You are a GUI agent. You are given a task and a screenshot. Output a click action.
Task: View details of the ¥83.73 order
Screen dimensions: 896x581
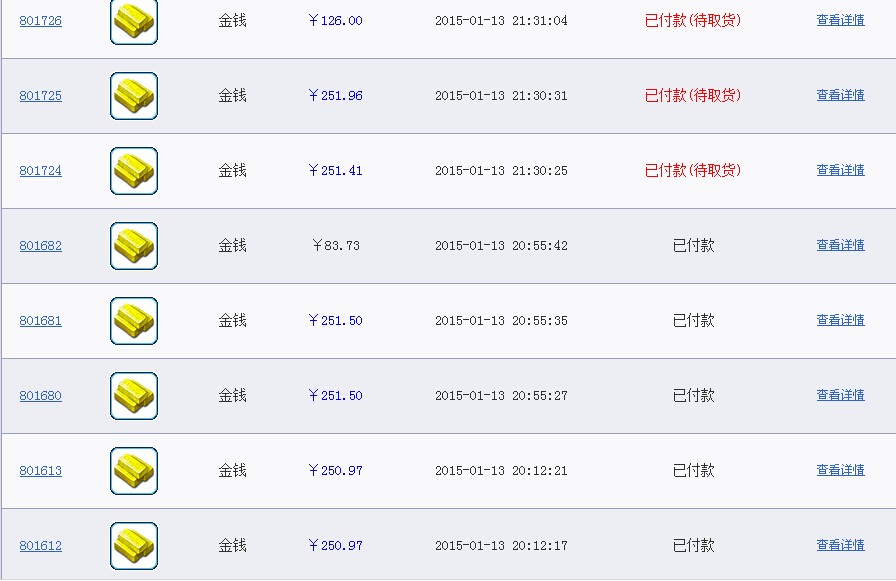click(841, 245)
